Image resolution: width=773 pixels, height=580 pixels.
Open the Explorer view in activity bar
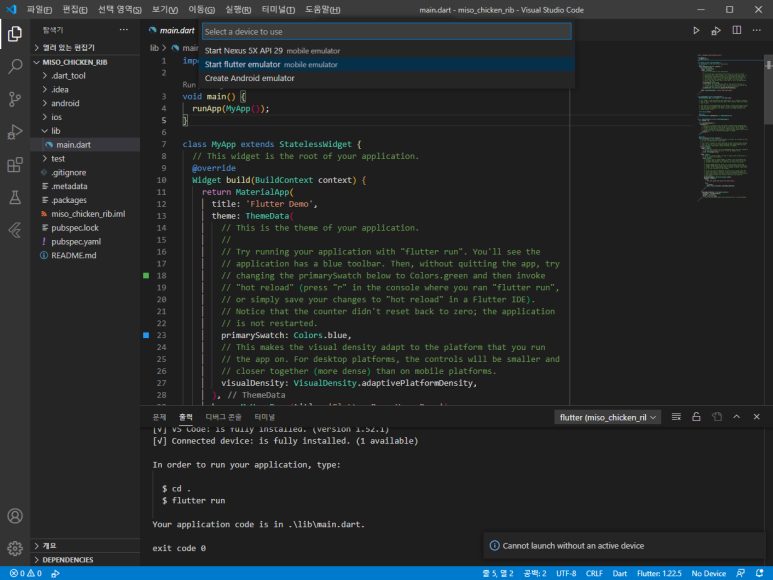click(15, 34)
